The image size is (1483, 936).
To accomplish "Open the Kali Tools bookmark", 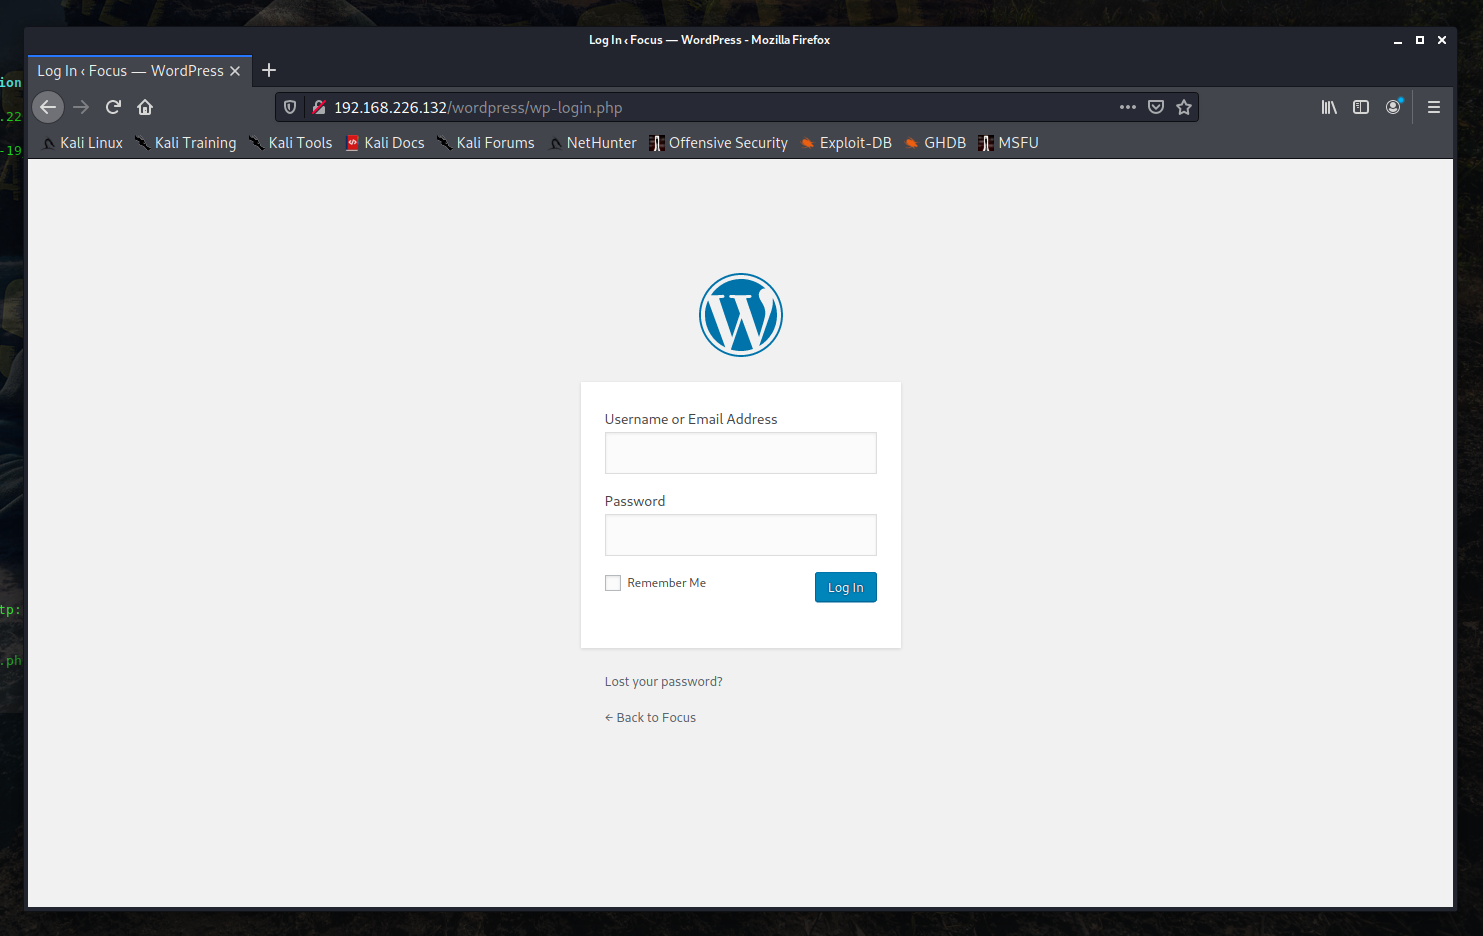I will pos(290,143).
